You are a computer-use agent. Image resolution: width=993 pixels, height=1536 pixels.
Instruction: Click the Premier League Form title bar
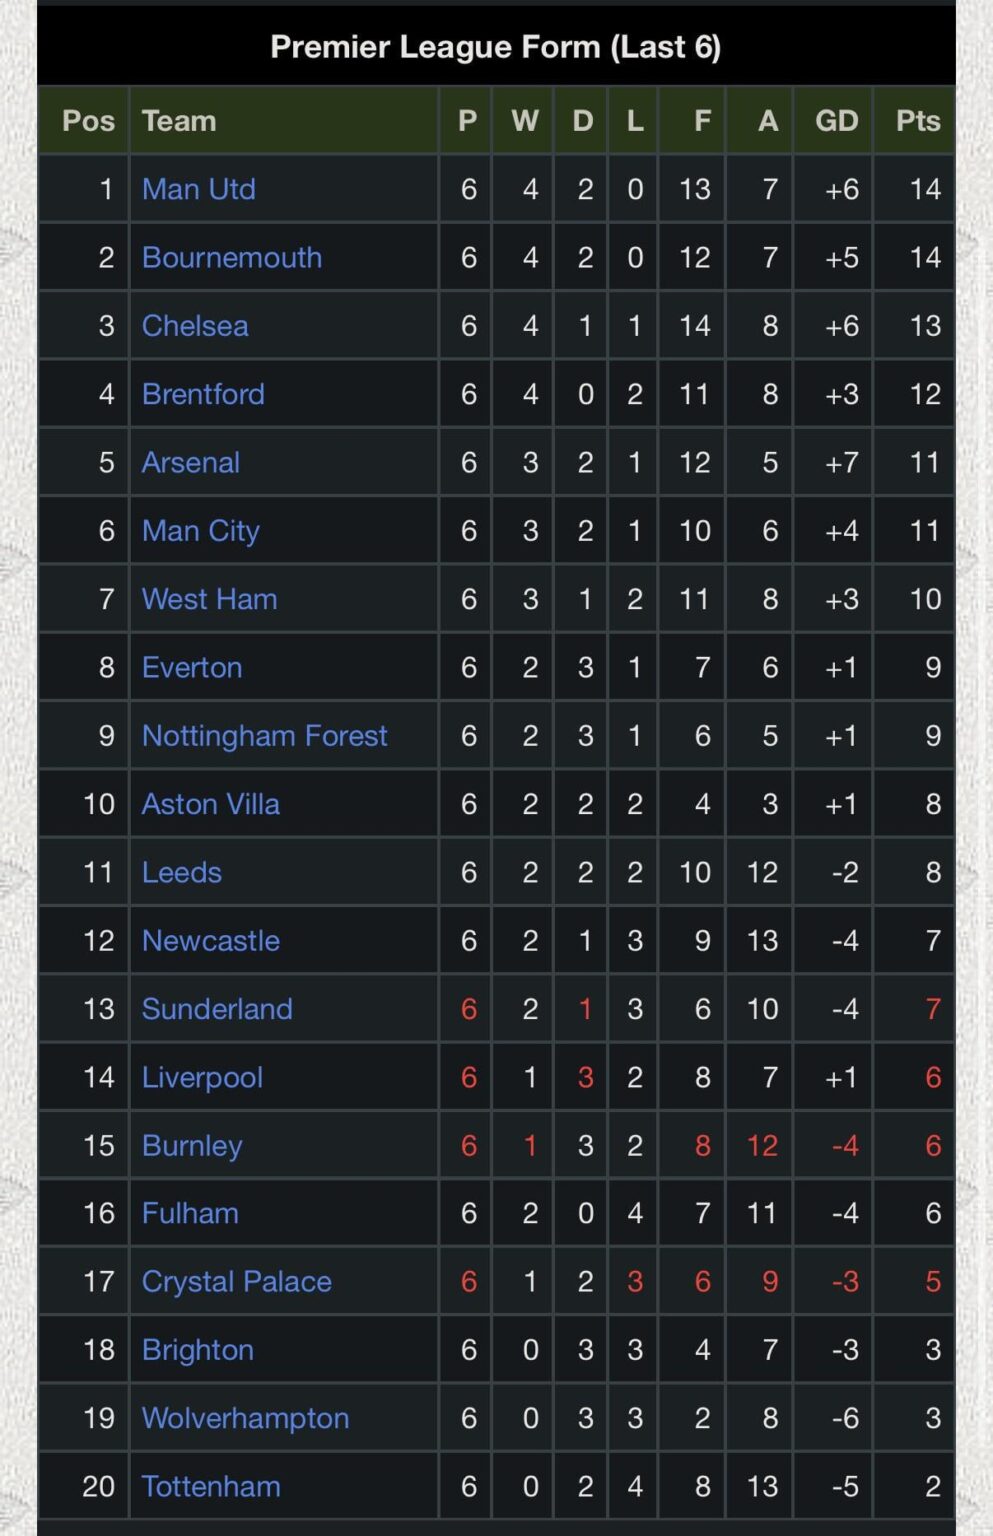point(496,45)
